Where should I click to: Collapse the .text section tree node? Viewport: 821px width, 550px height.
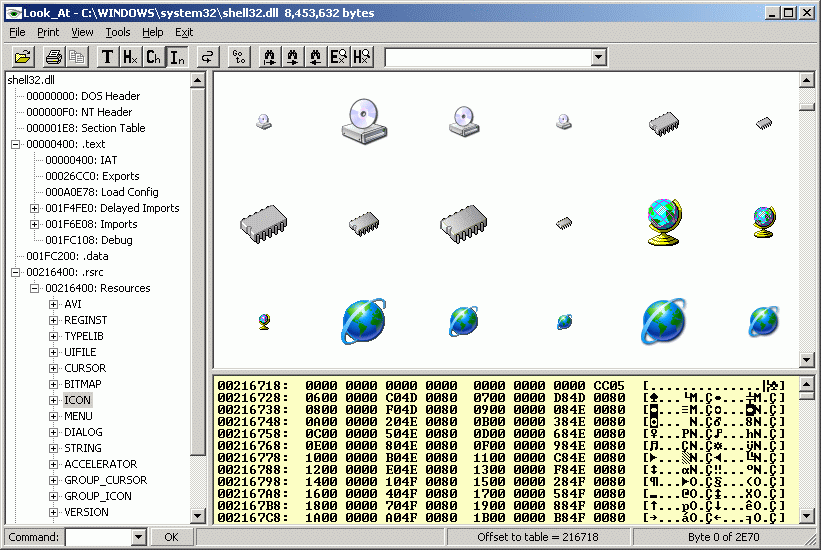(16, 144)
